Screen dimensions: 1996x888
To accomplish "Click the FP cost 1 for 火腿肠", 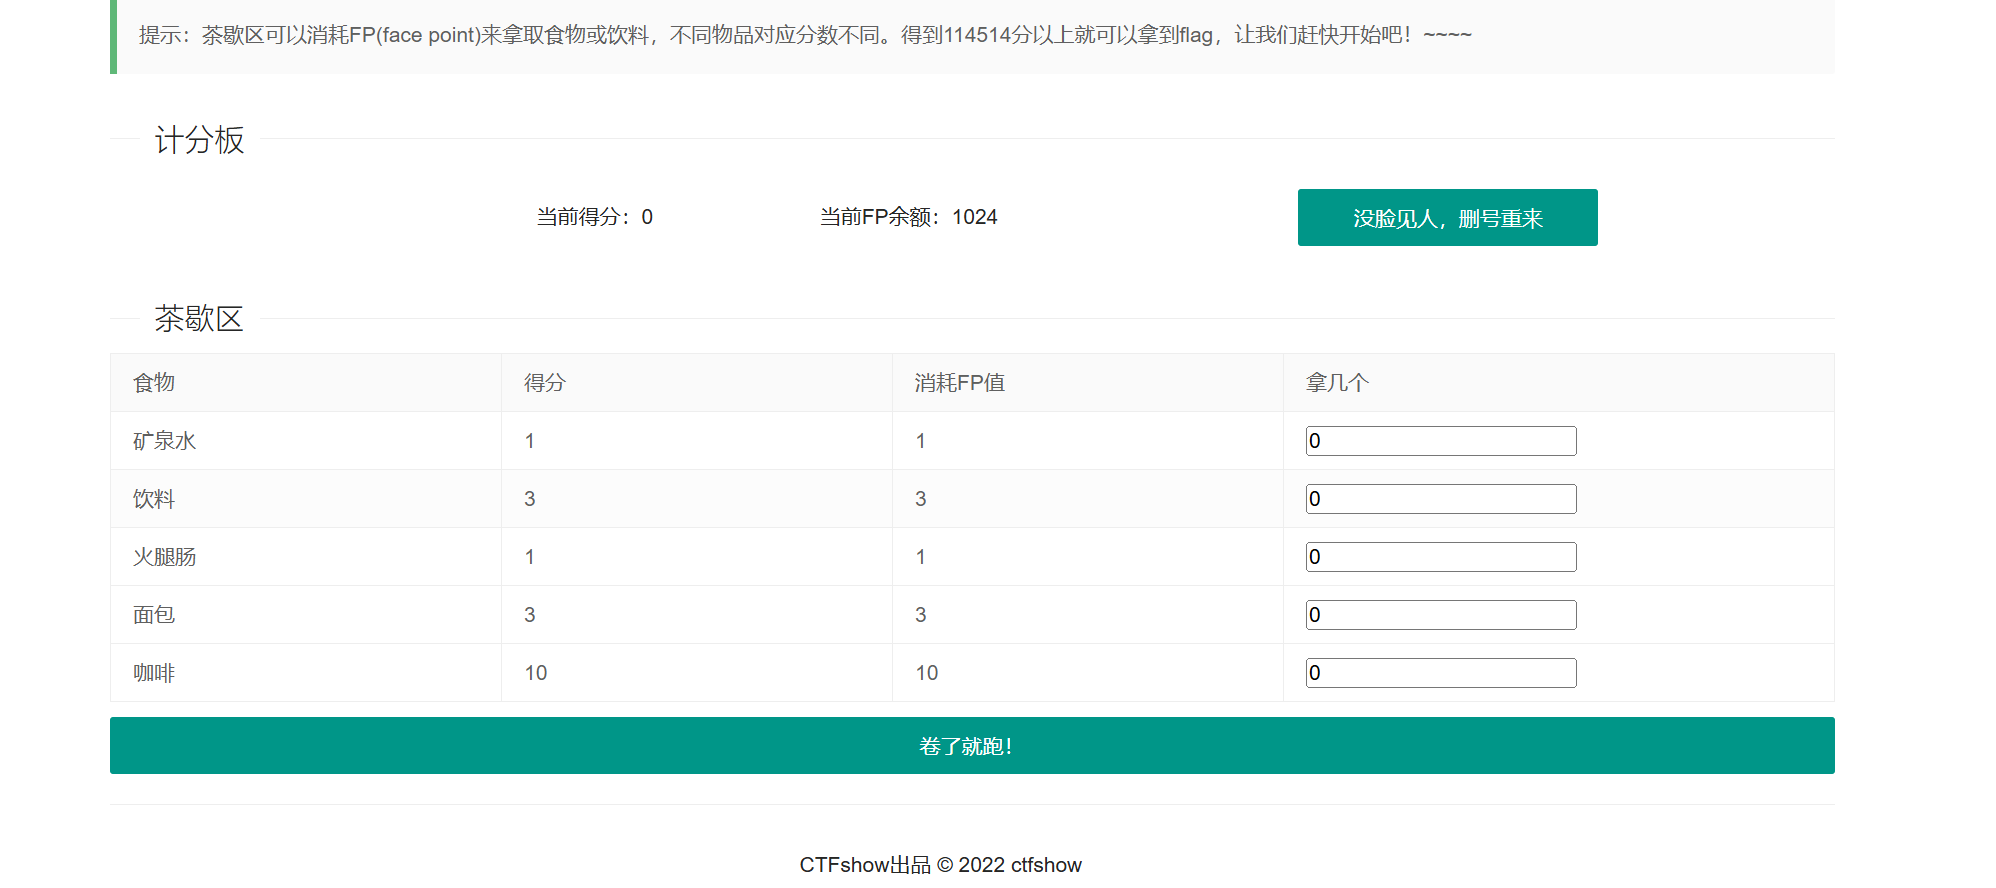I will click(x=921, y=557).
